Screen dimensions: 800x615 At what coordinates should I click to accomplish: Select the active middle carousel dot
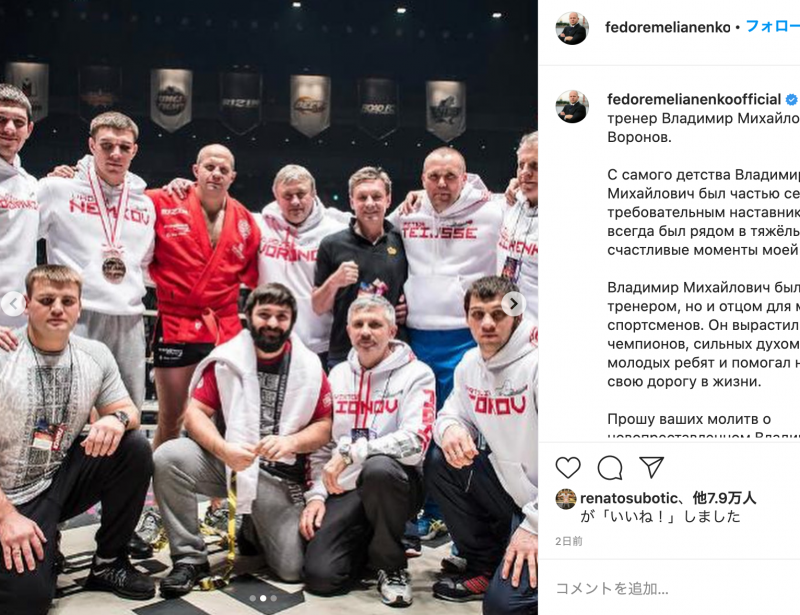pos(263,598)
